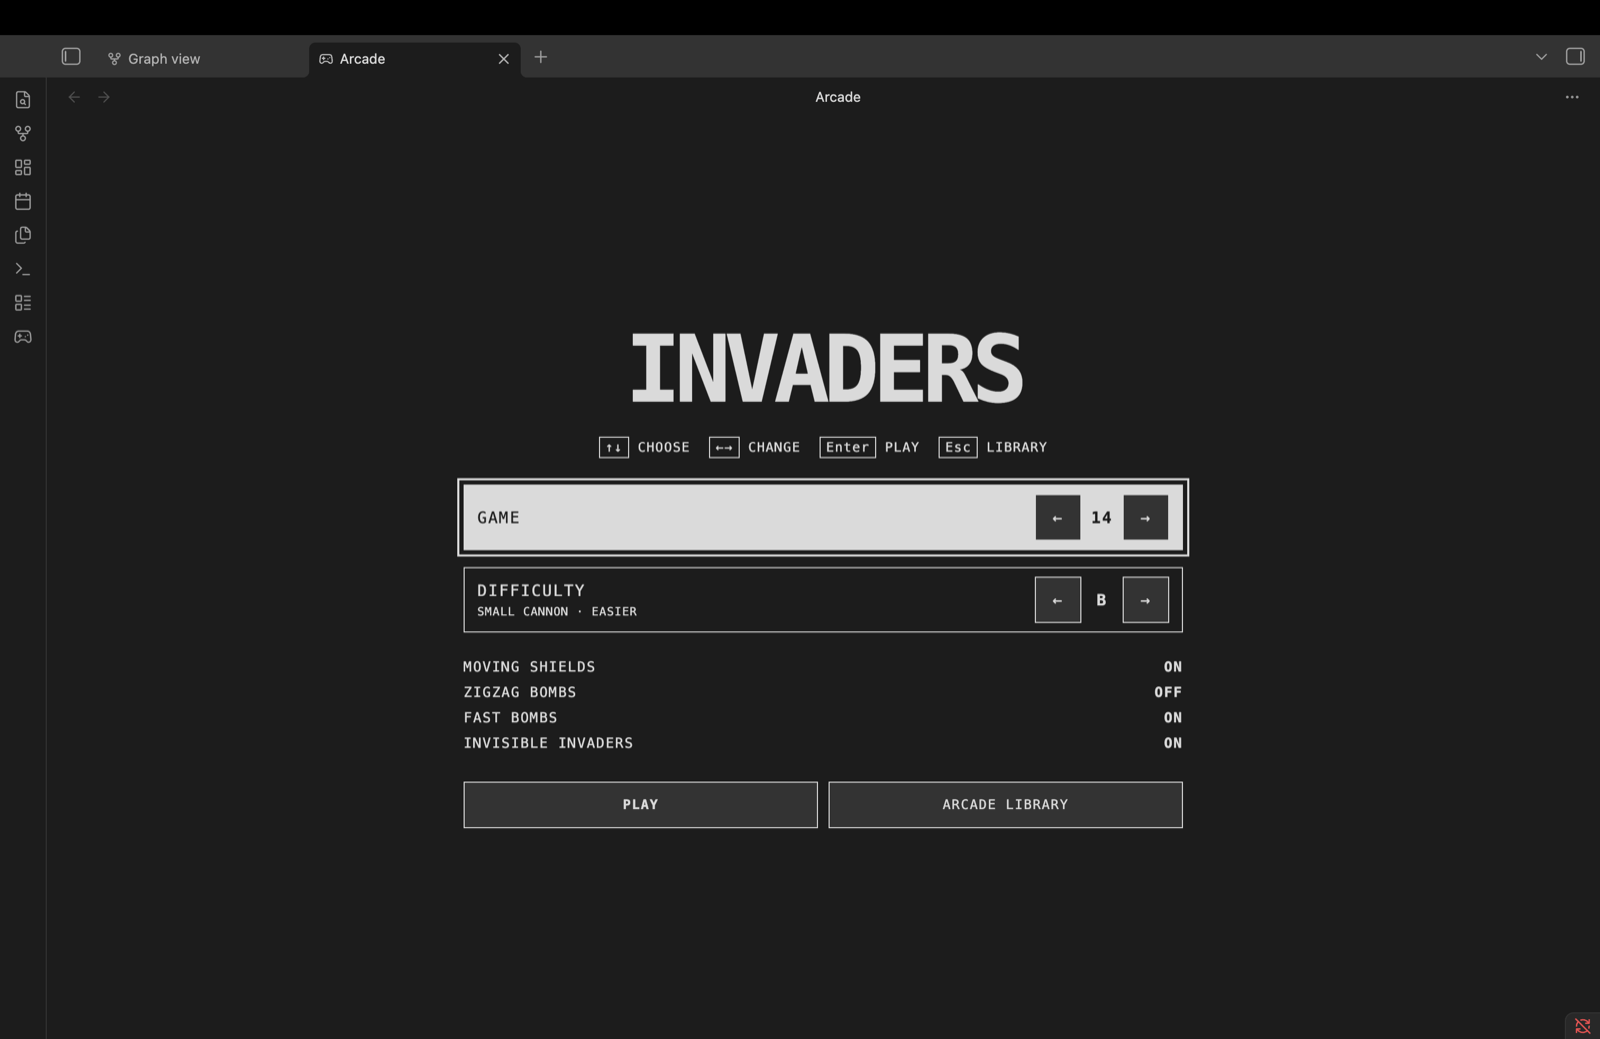Click the up-down arrows CHOOSE key hint
Viewport: 1600px width, 1039px height.
pos(614,447)
